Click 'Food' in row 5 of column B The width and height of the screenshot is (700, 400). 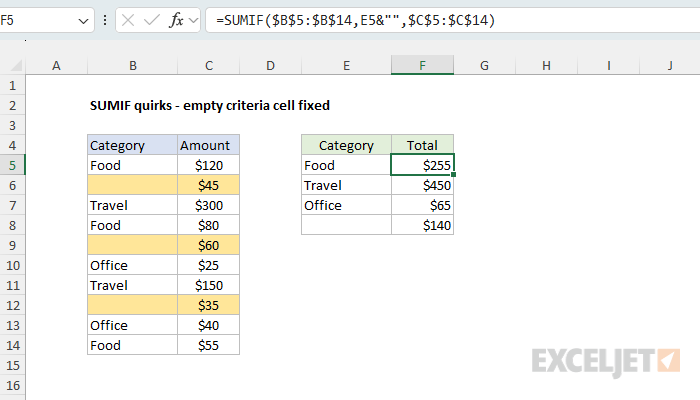click(x=133, y=165)
